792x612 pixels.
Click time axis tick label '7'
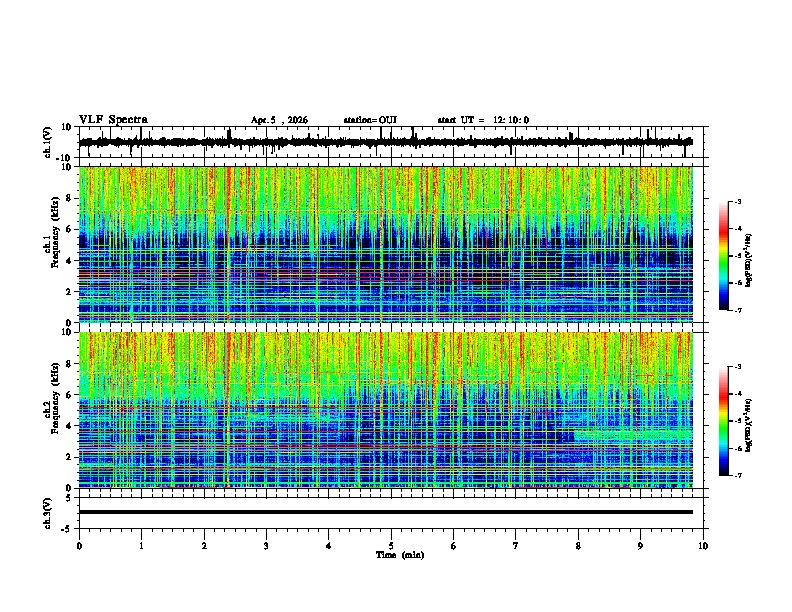point(516,546)
